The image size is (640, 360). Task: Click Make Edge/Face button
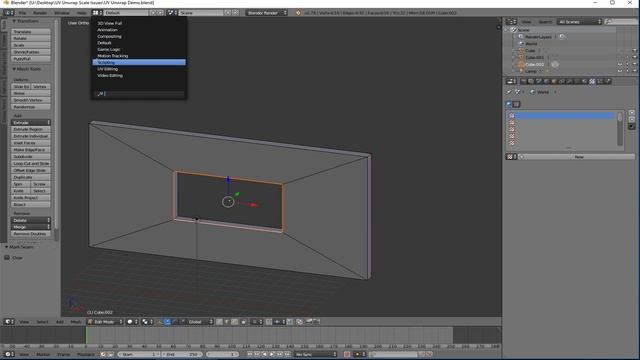(x=31, y=150)
